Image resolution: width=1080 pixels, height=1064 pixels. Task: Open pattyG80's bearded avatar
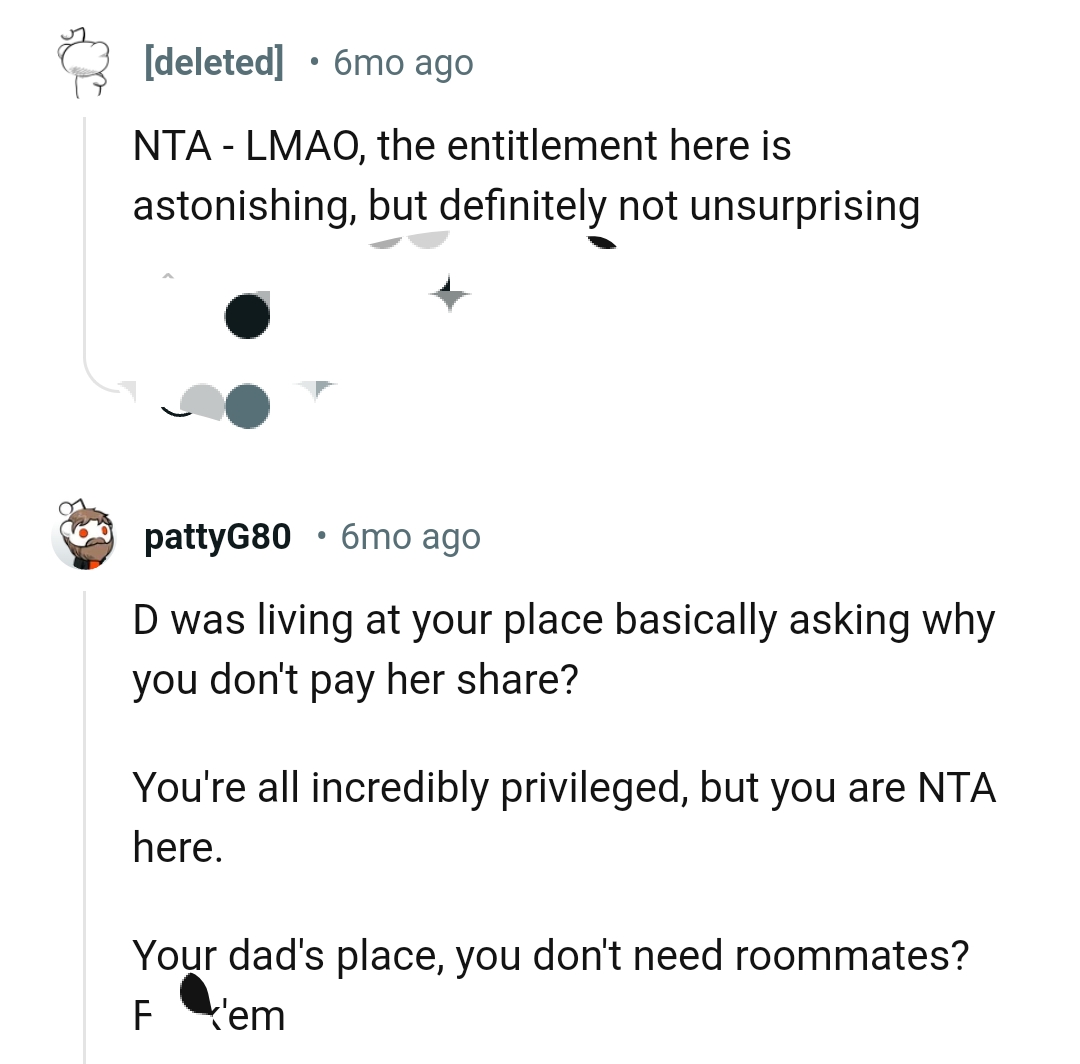82,538
